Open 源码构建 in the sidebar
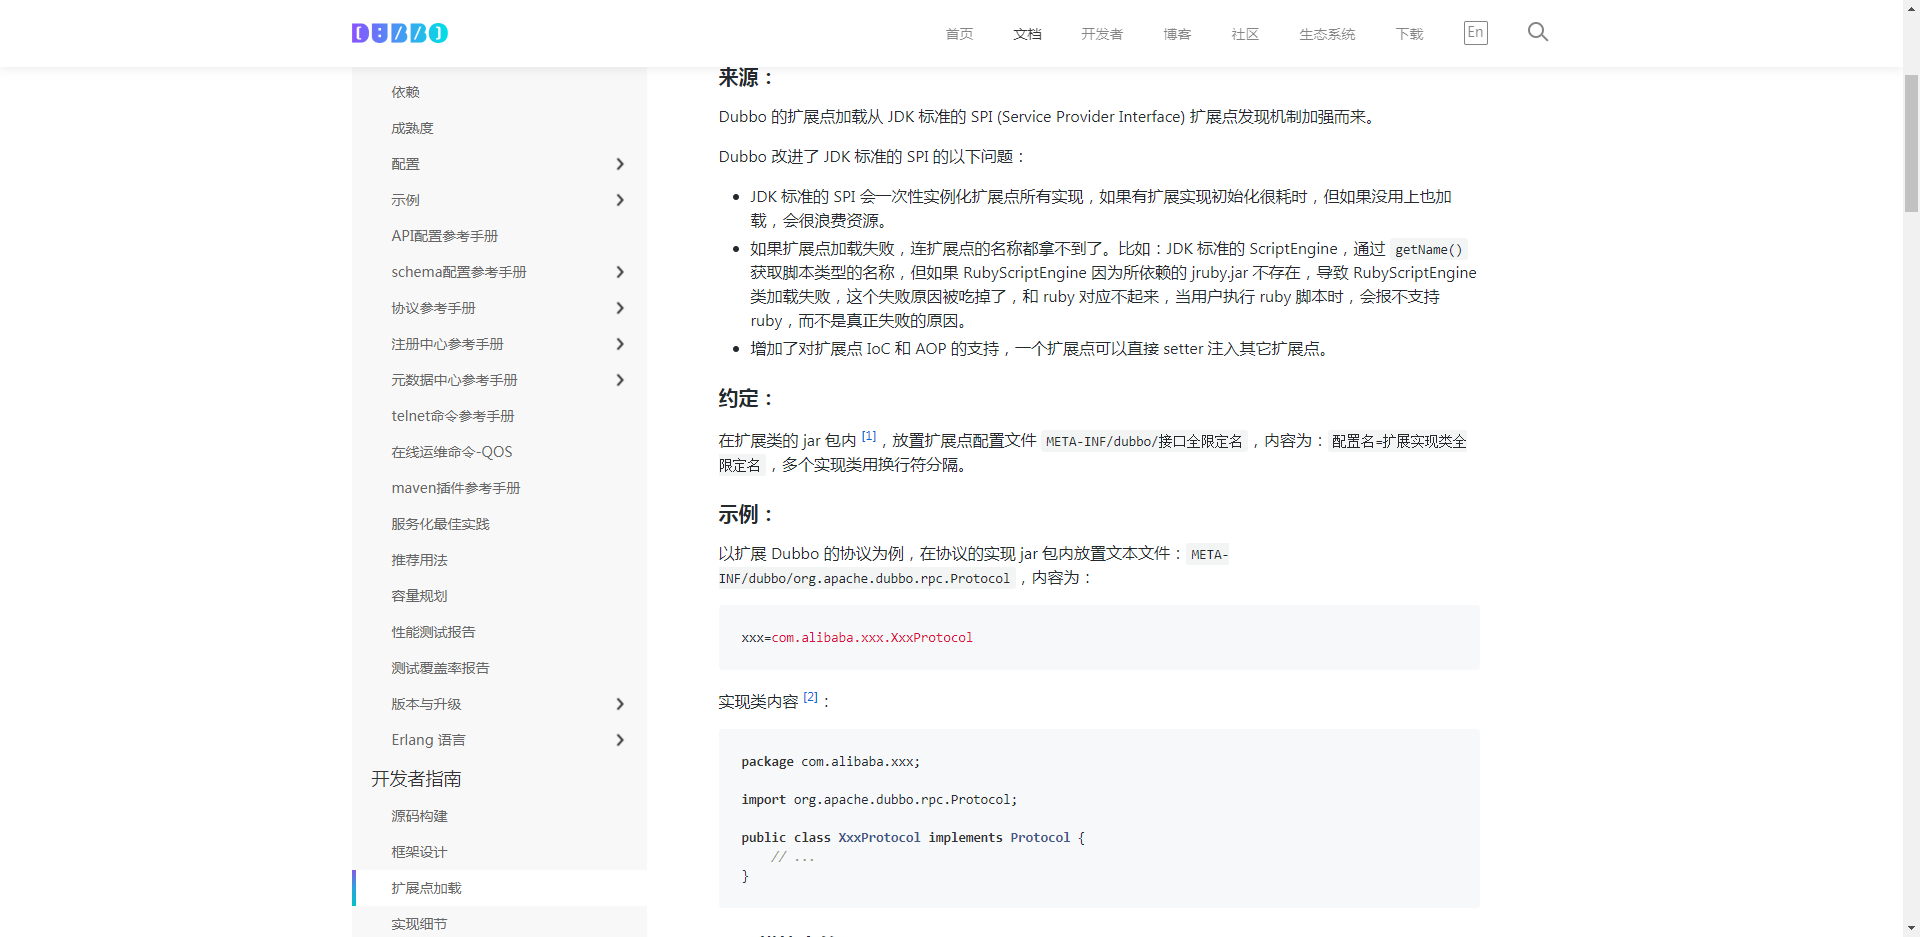Image resolution: width=1920 pixels, height=937 pixels. [x=419, y=816]
